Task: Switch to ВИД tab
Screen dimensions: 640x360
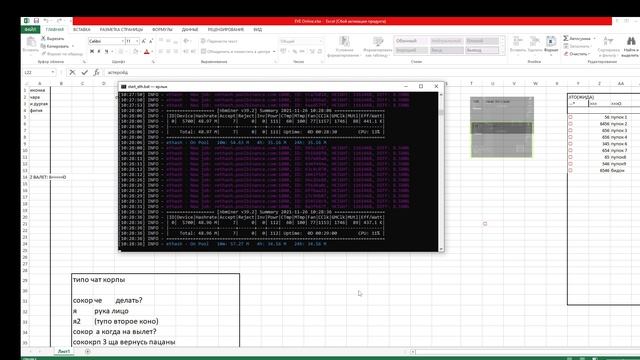Action: click(258, 29)
